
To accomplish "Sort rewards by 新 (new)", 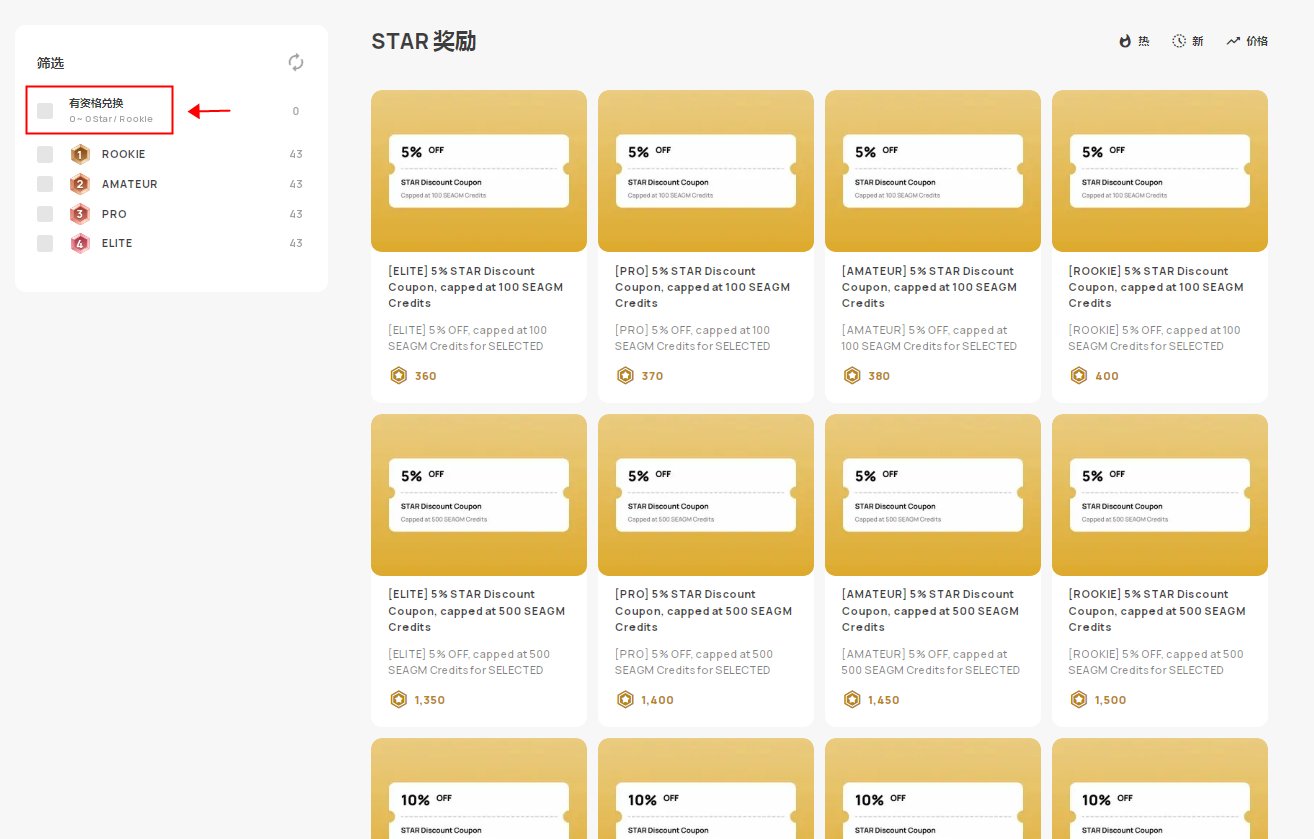I will pyautogui.click(x=1188, y=41).
